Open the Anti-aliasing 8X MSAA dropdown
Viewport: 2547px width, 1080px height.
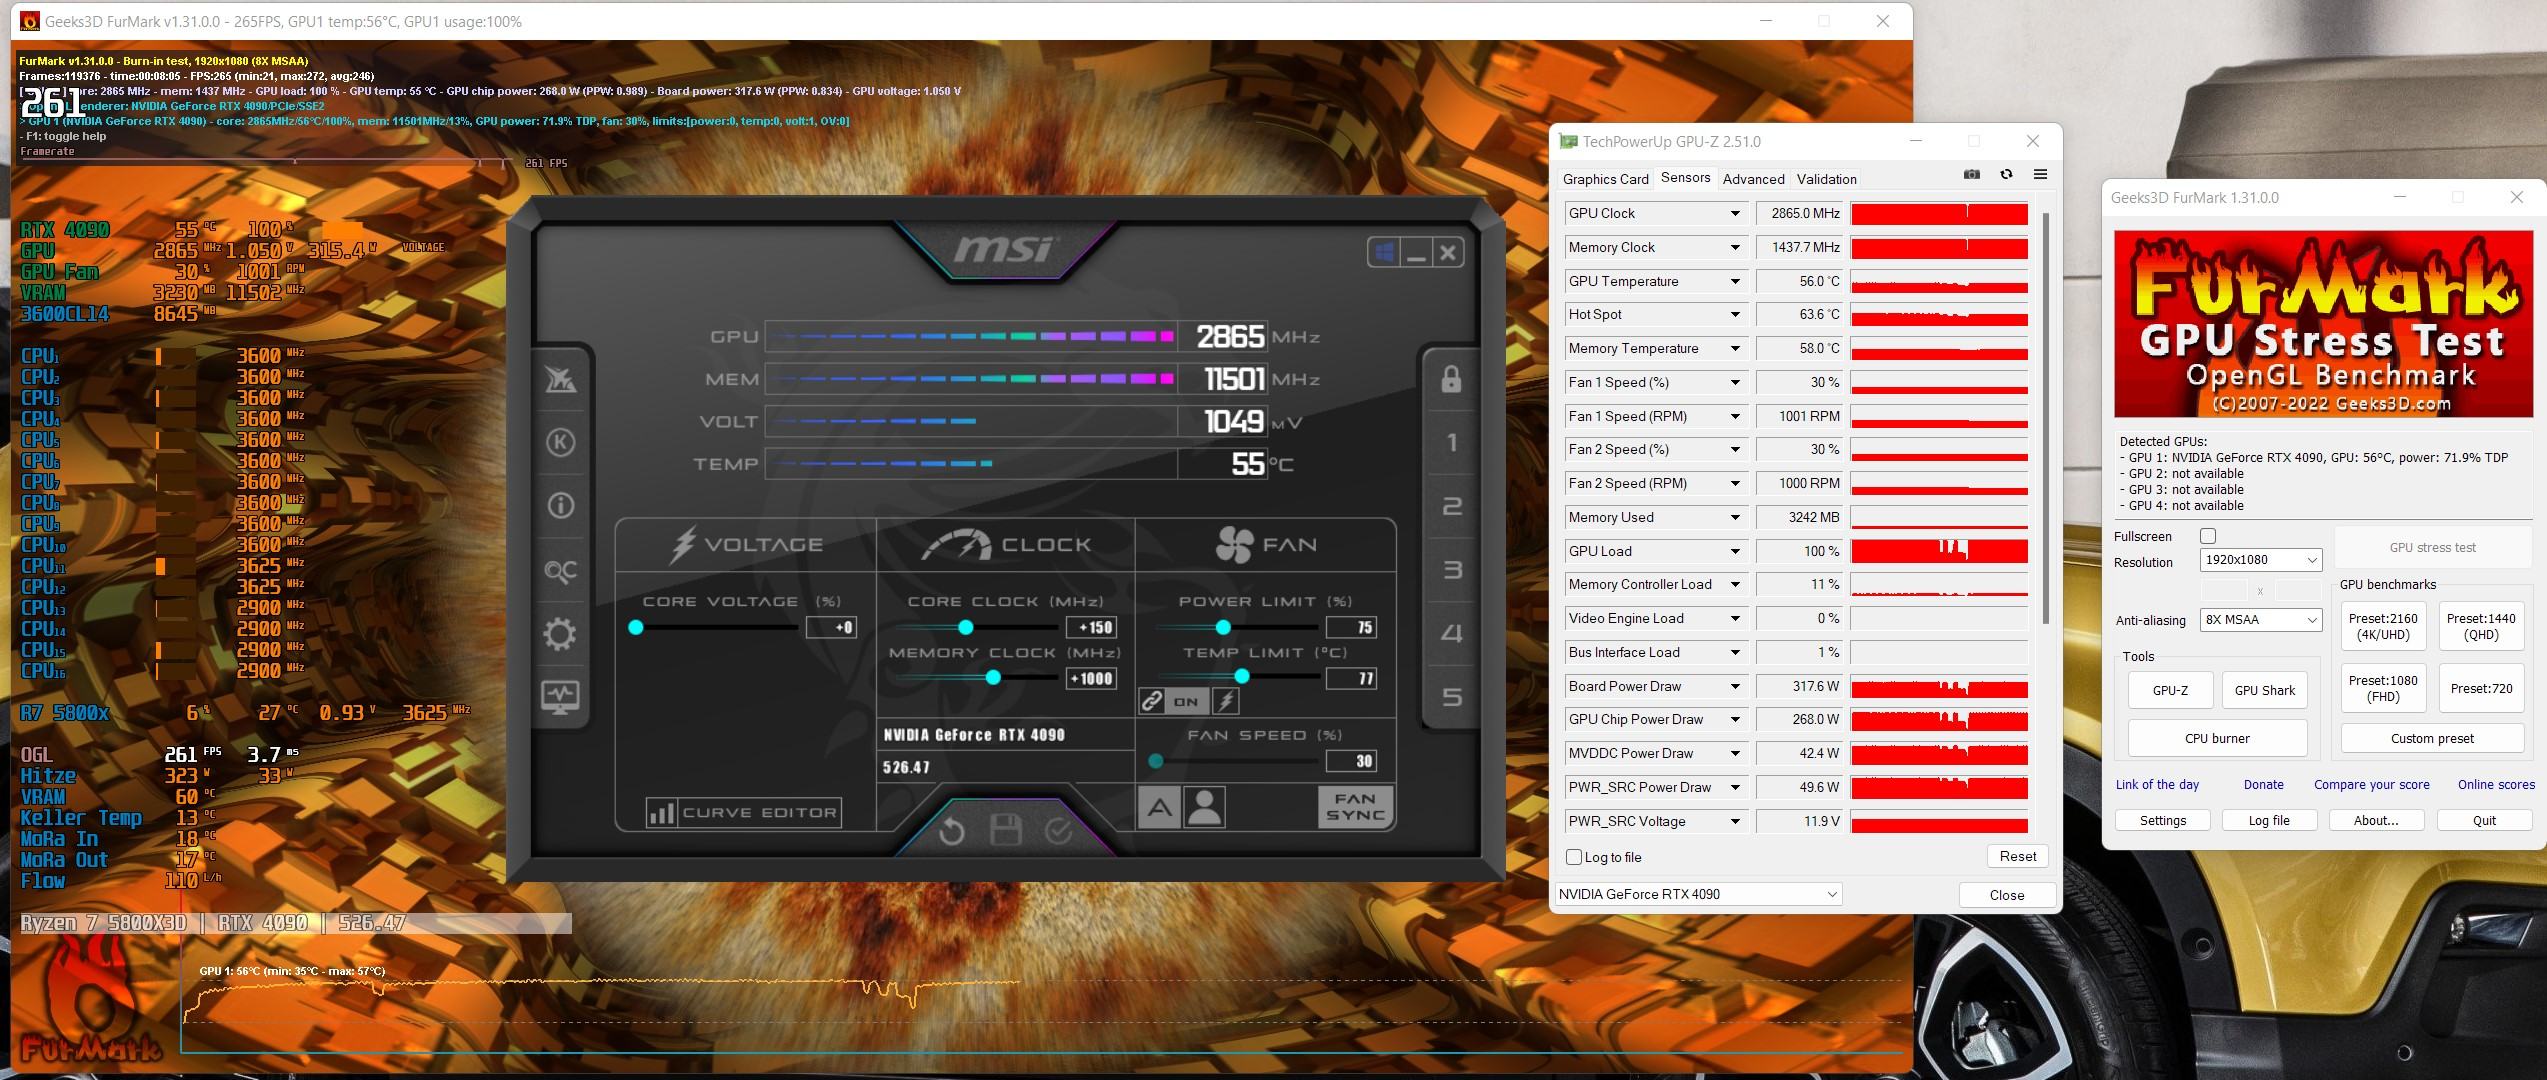pyautogui.click(x=2260, y=620)
